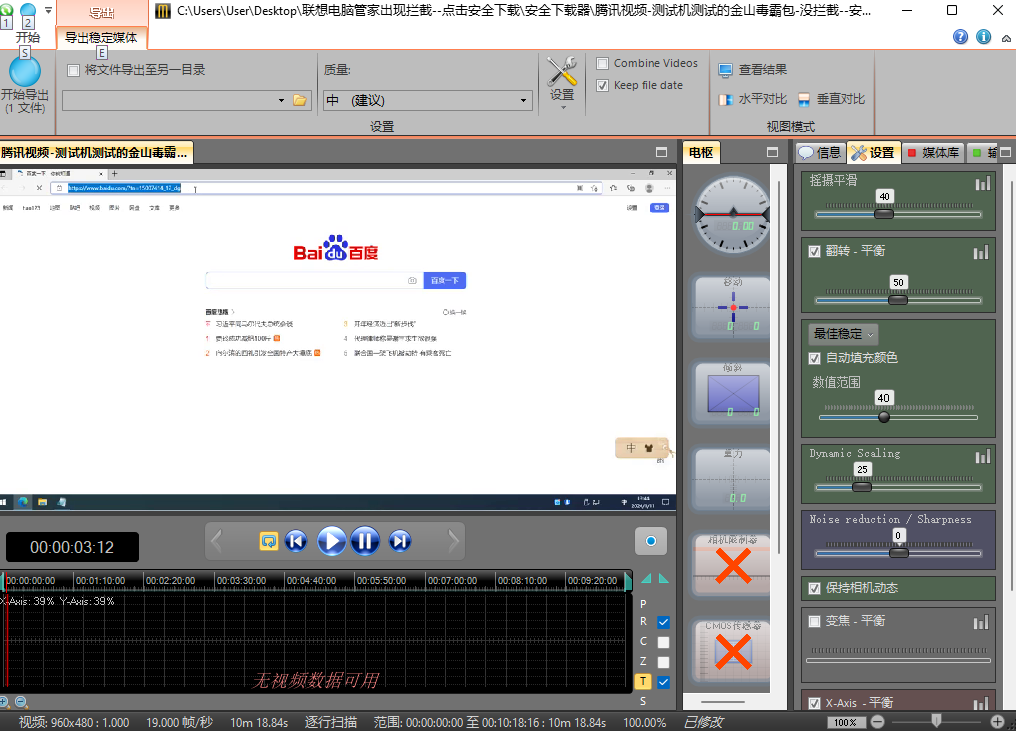Click the Start Export (开始导出) button
Viewport: 1016px width, 731px height.
coord(25,86)
